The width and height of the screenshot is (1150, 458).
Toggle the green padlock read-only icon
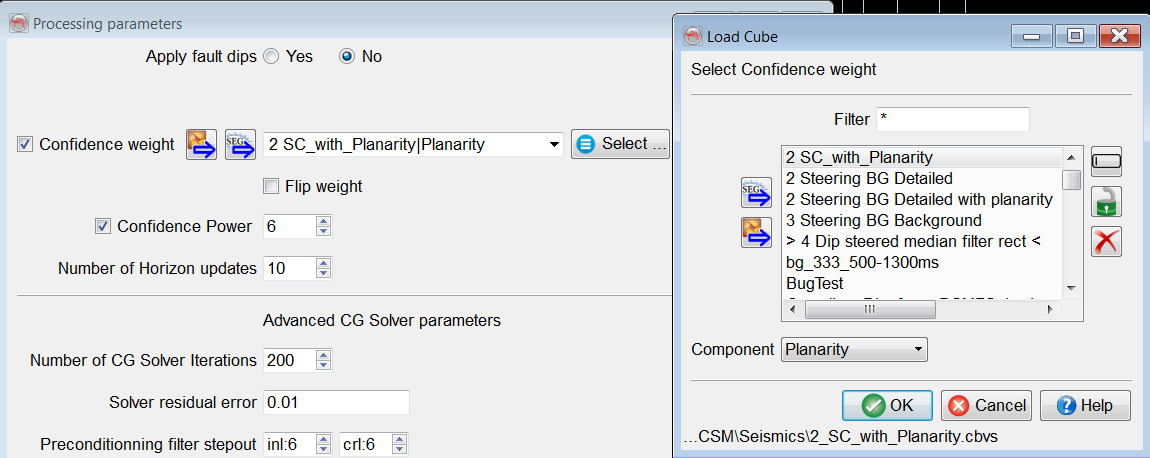1107,200
